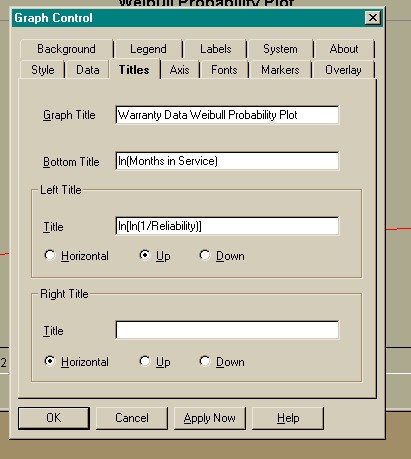The height and width of the screenshot is (459, 411).
Task: Switch to the Style tab
Action: coord(43,70)
